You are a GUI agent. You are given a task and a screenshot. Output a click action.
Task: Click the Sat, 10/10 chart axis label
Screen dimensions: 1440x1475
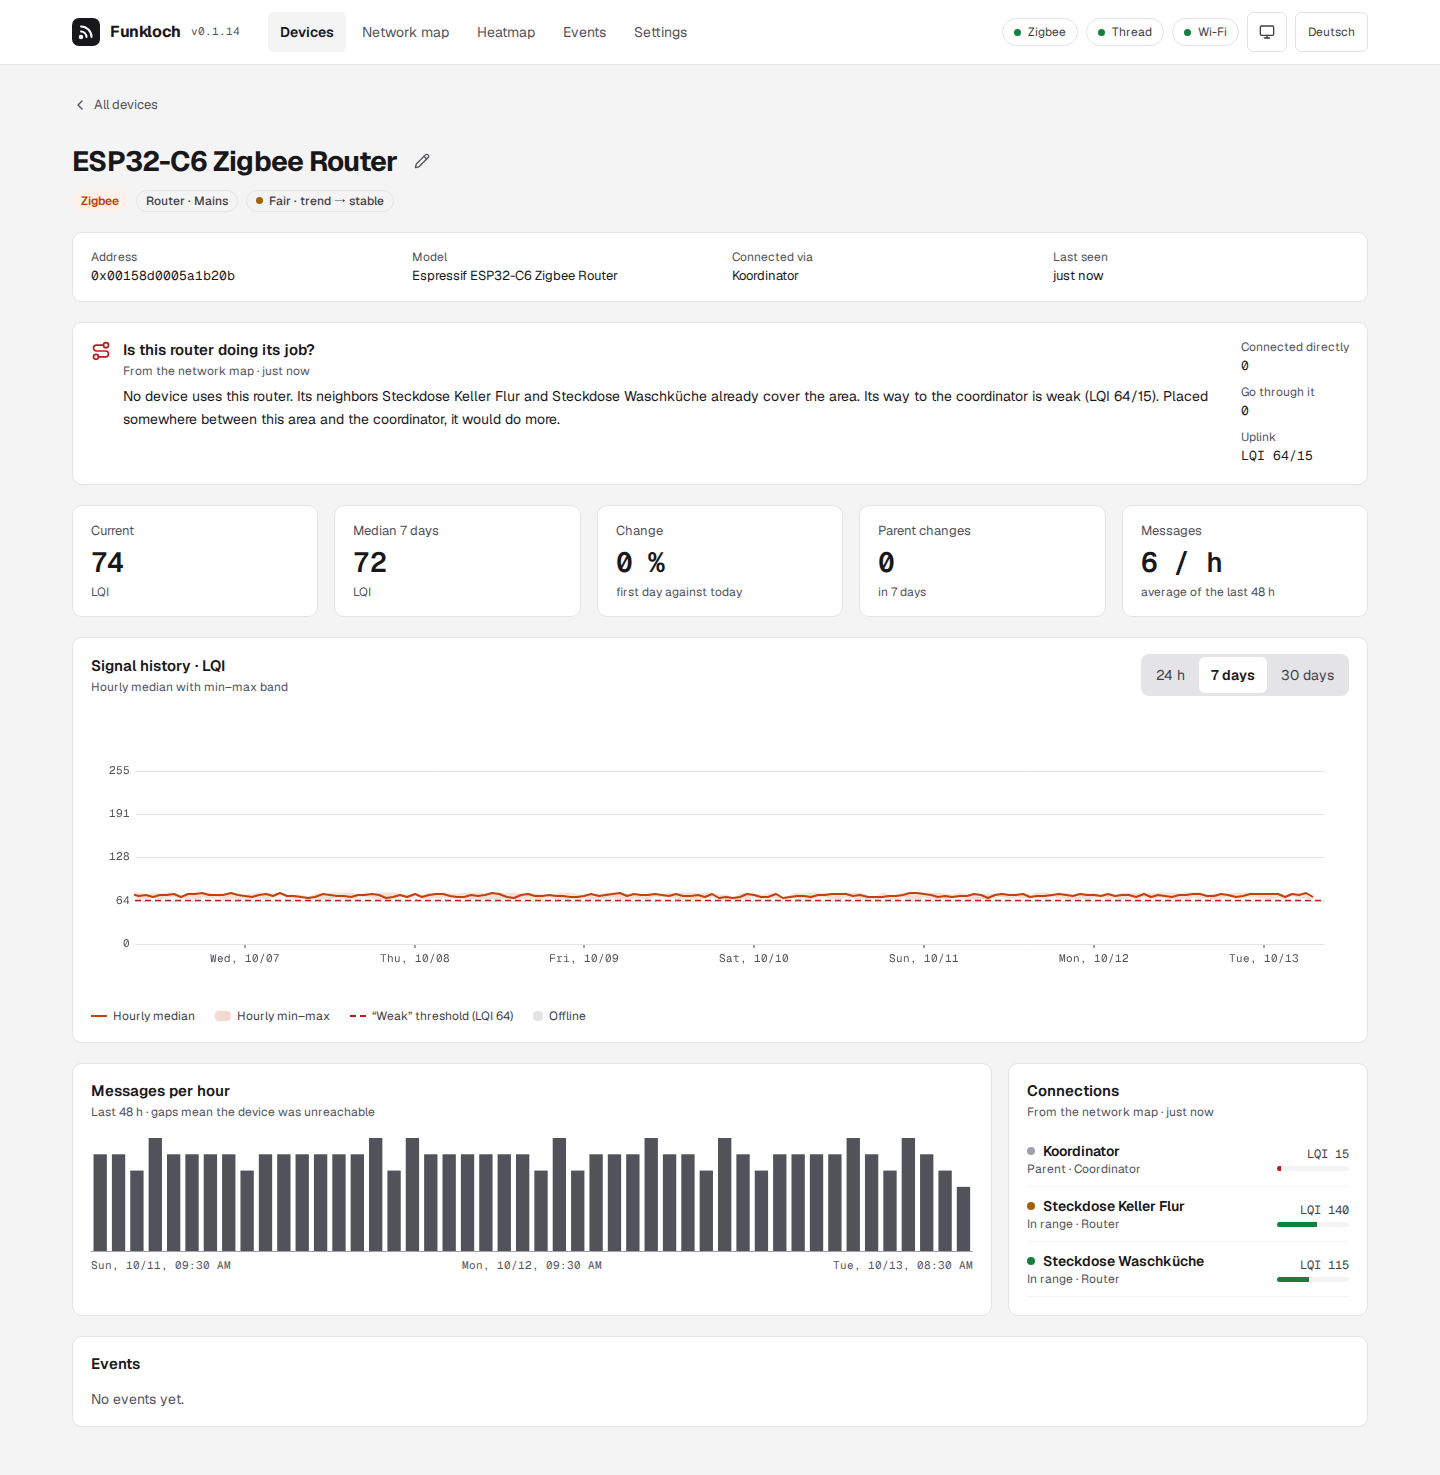pos(754,958)
